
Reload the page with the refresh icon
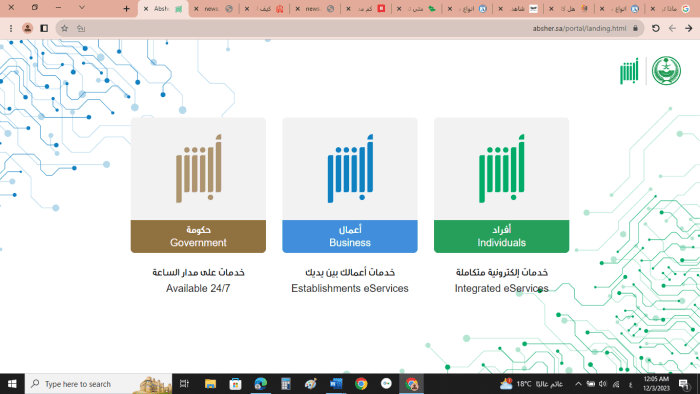tap(655, 28)
